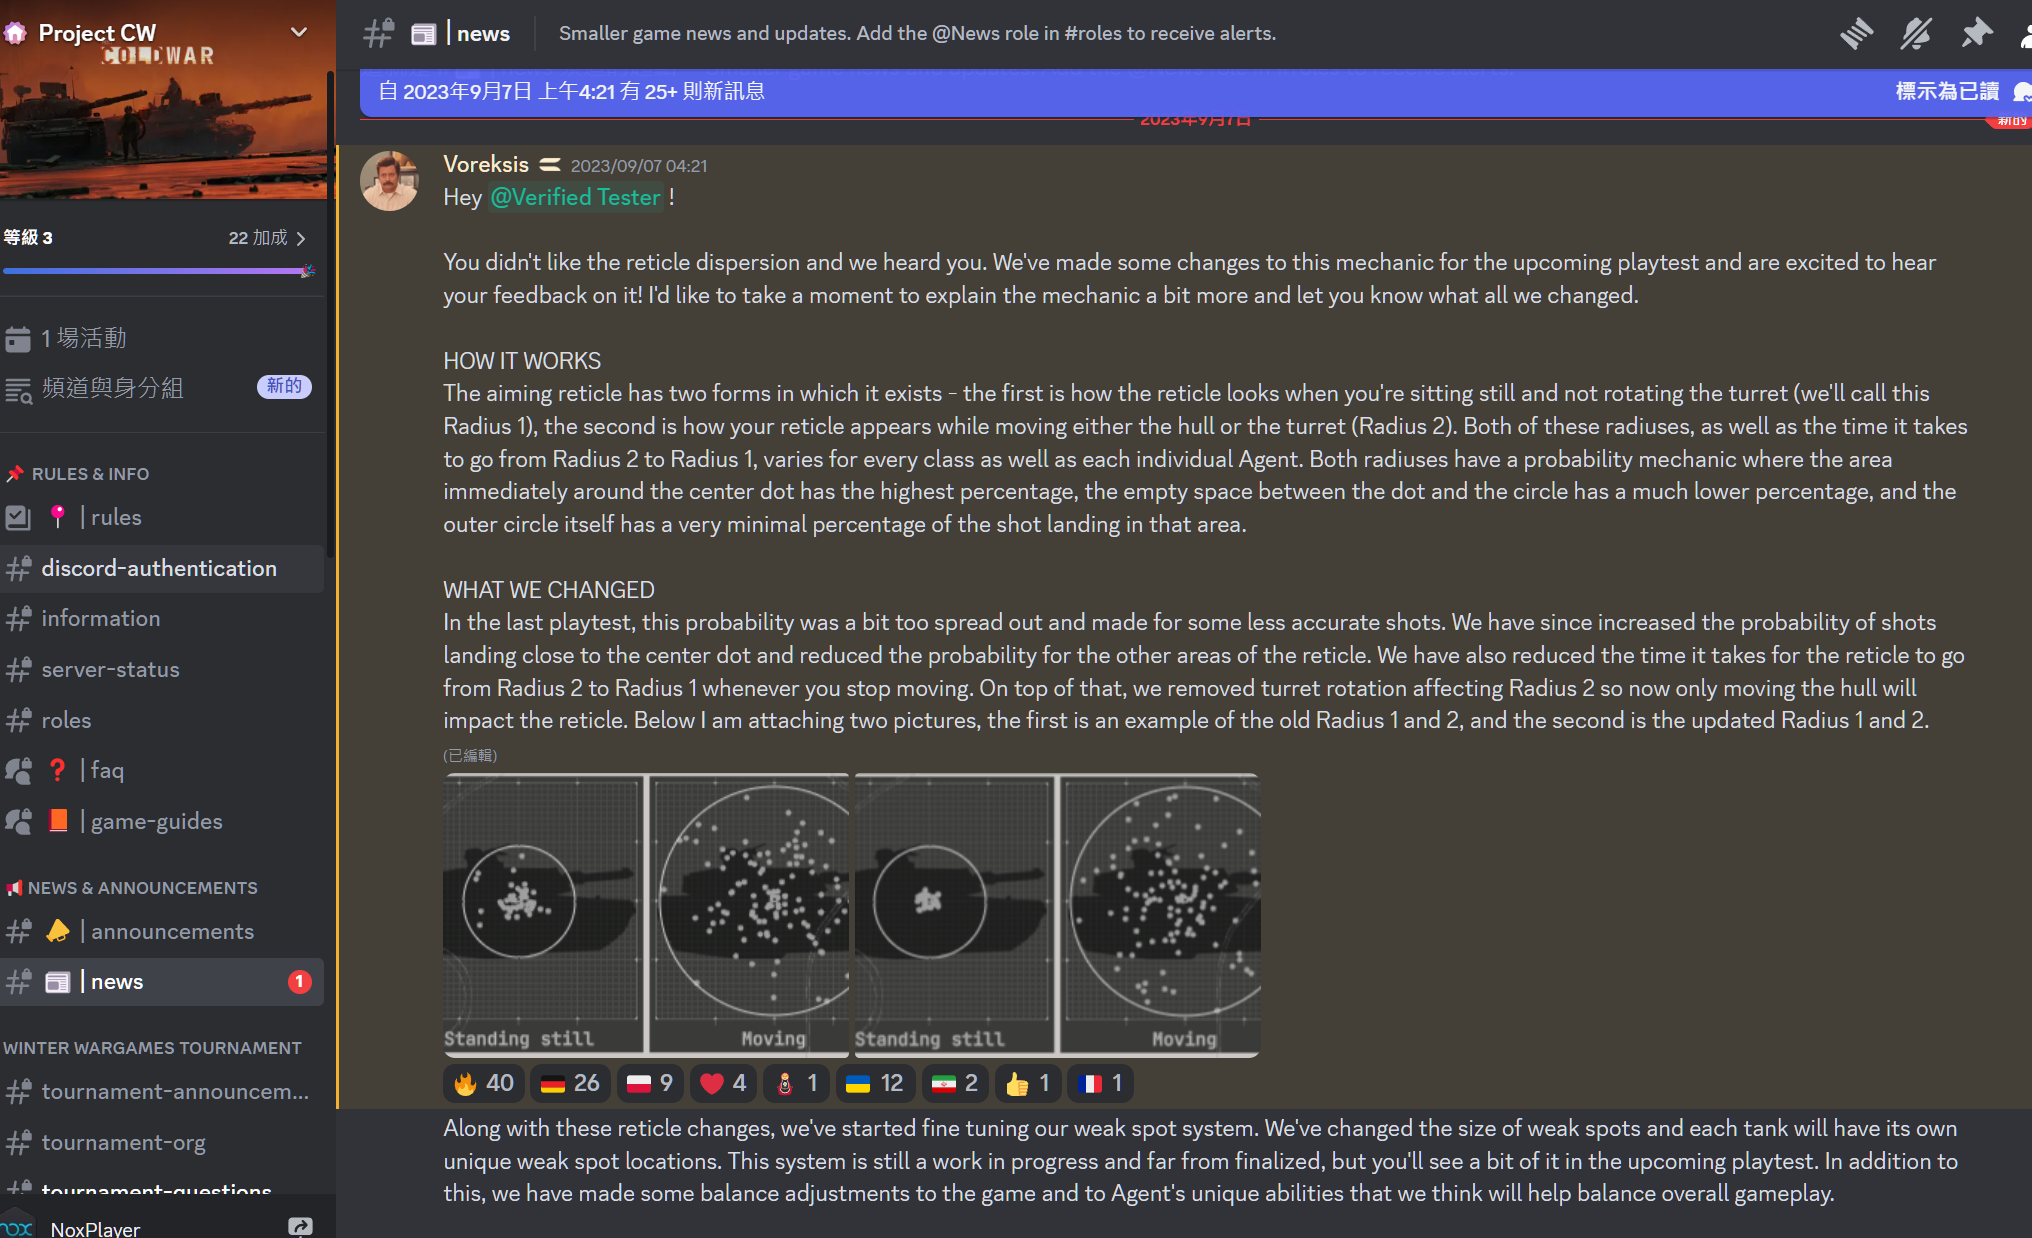Open the Threads icon in header
This screenshot has width=2032, height=1238.
coord(1856,33)
